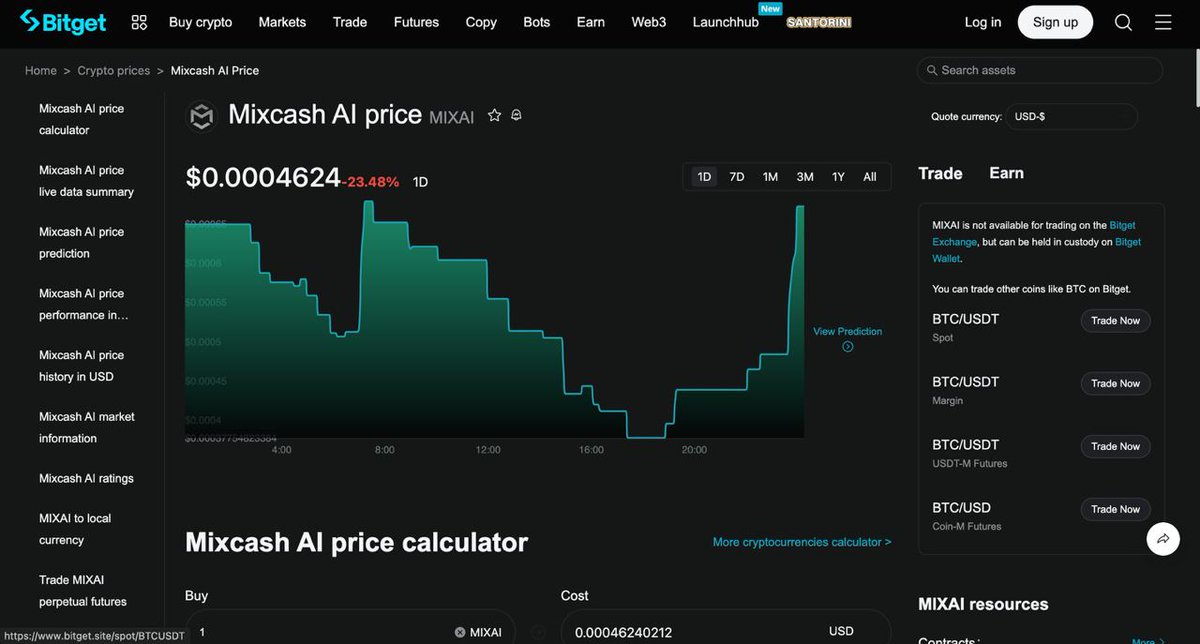Open the Web3 menu
1200x644 pixels.
649,22
